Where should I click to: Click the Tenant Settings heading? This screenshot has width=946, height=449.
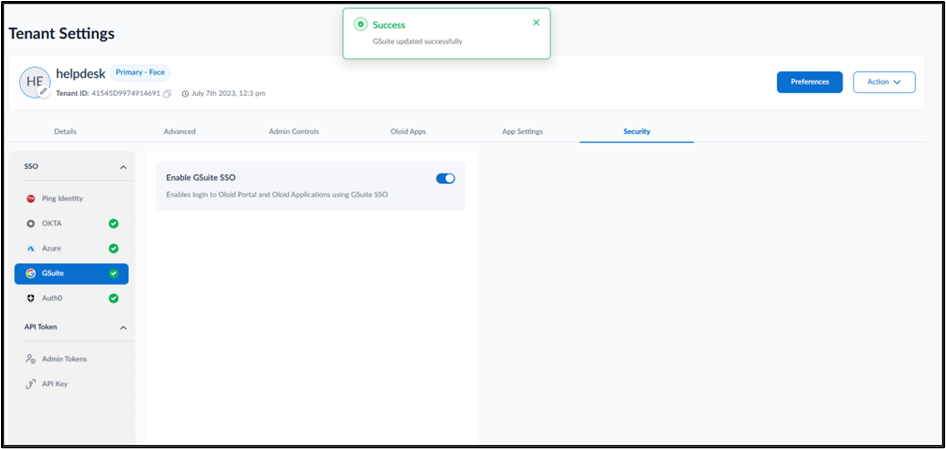pos(62,34)
